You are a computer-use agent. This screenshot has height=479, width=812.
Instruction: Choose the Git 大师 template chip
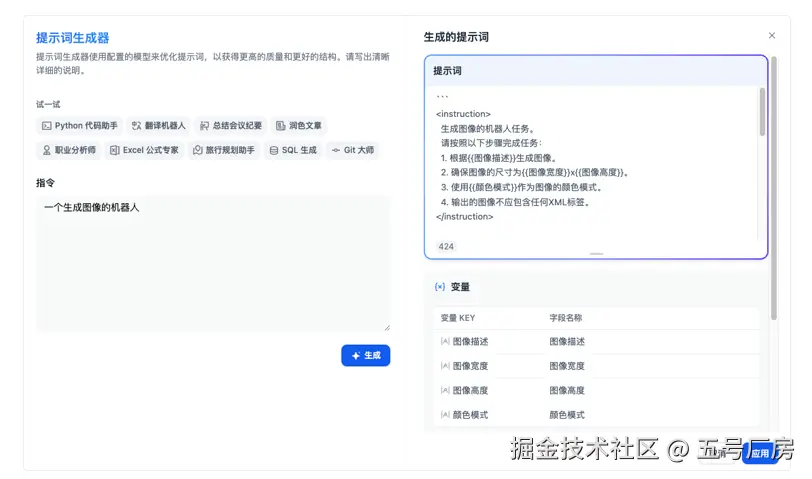pyautogui.click(x=353, y=150)
